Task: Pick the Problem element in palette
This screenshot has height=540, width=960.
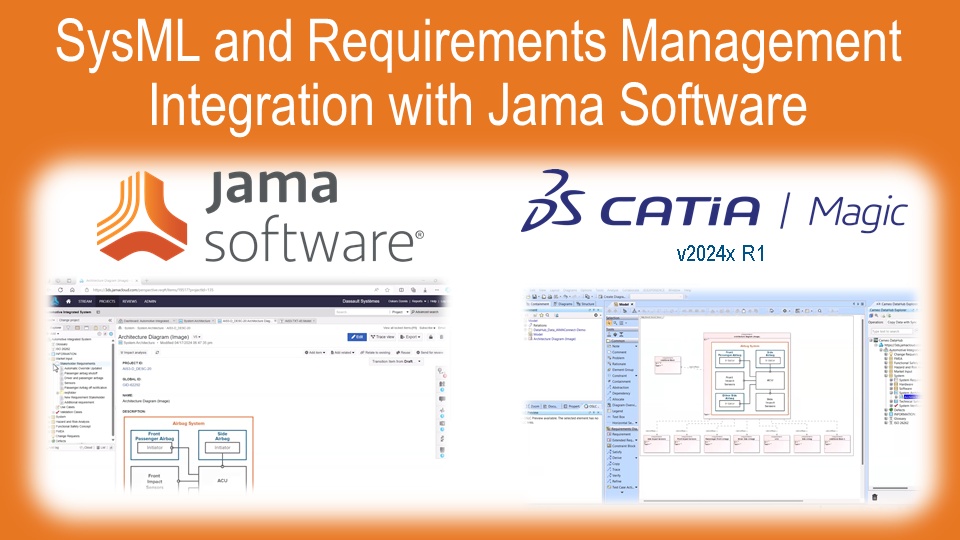Action: pyautogui.click(x=618, y=358)
